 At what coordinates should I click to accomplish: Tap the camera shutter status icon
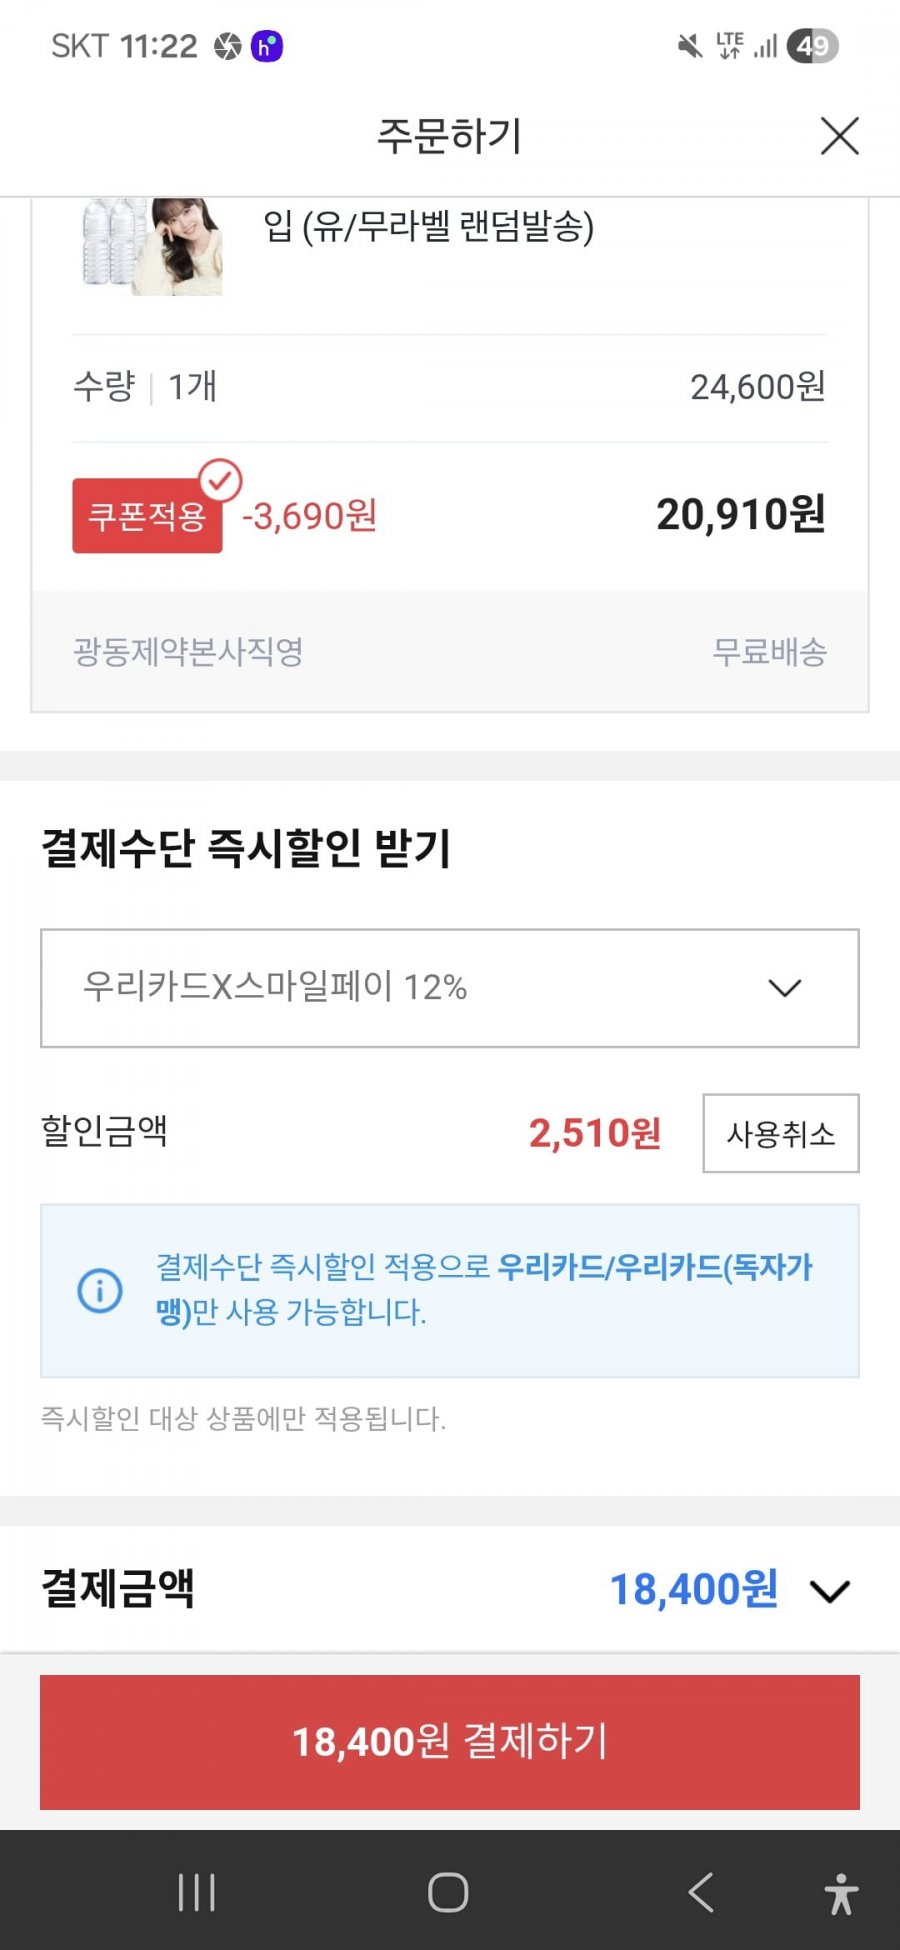228,46
